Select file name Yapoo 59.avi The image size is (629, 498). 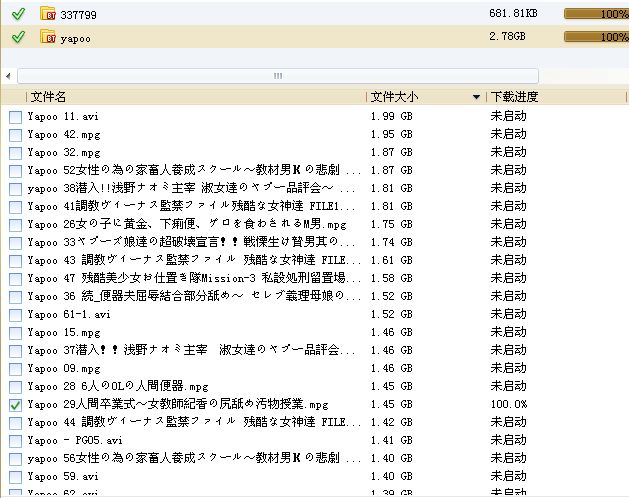(x=63, y=476)
